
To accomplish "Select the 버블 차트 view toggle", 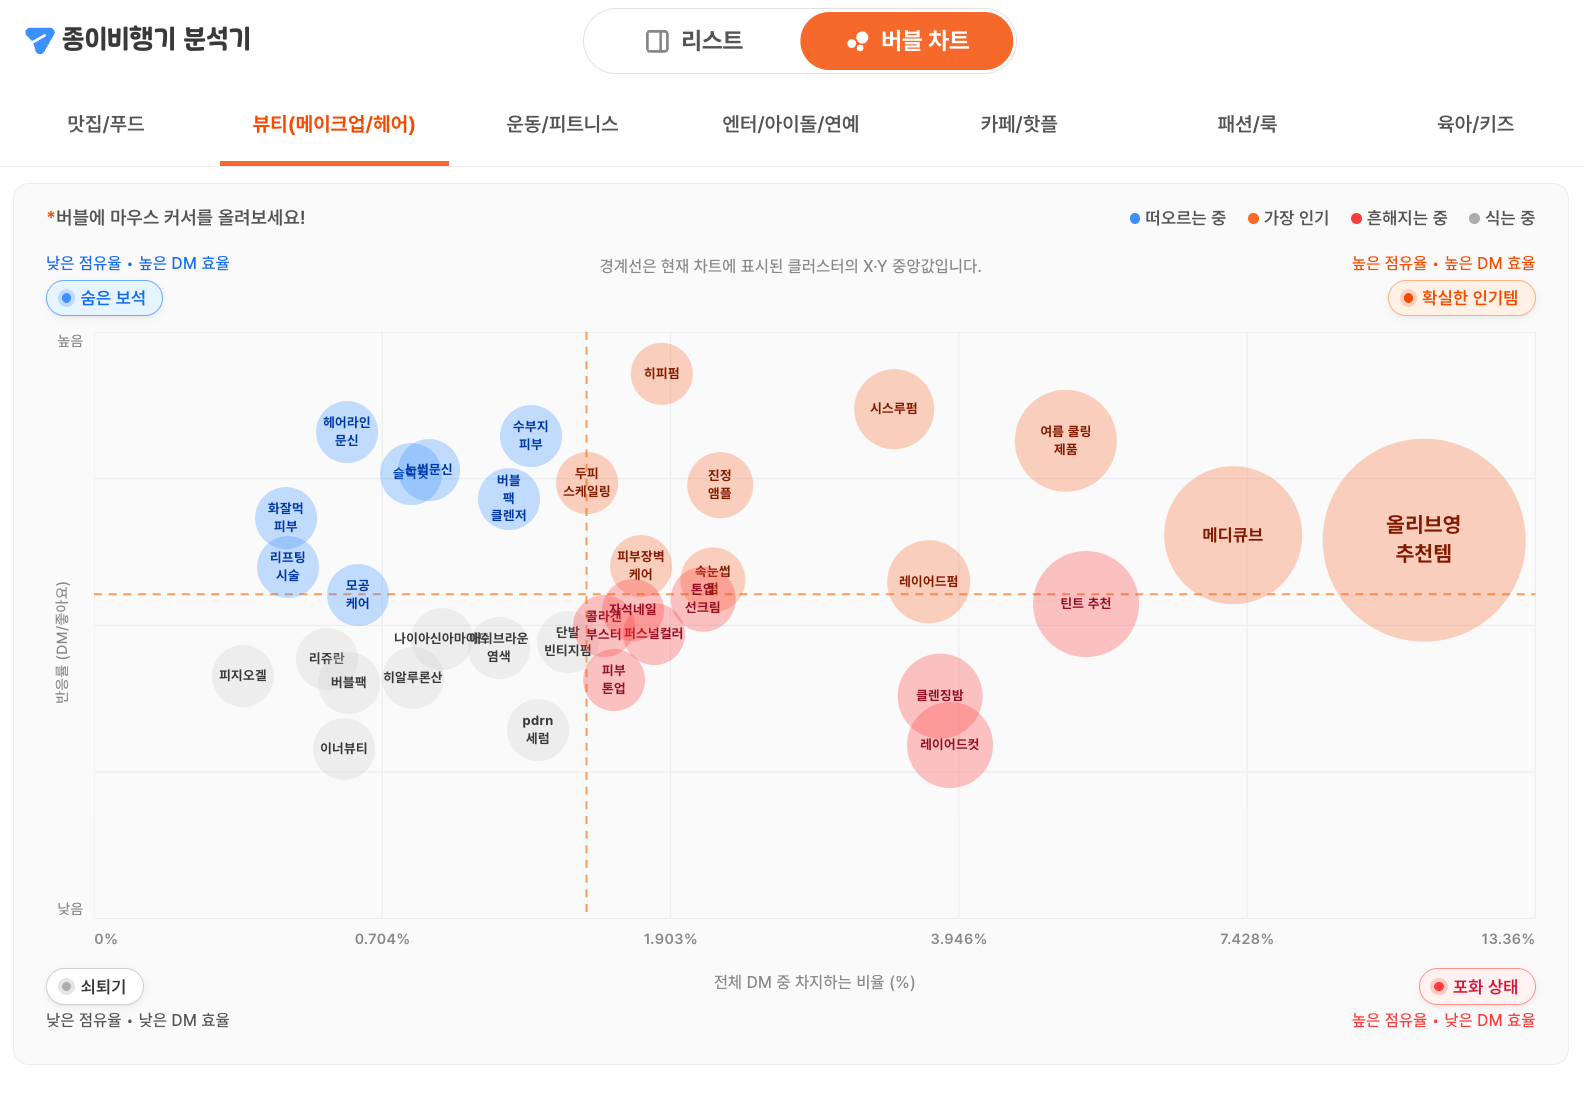I will 907,41.
